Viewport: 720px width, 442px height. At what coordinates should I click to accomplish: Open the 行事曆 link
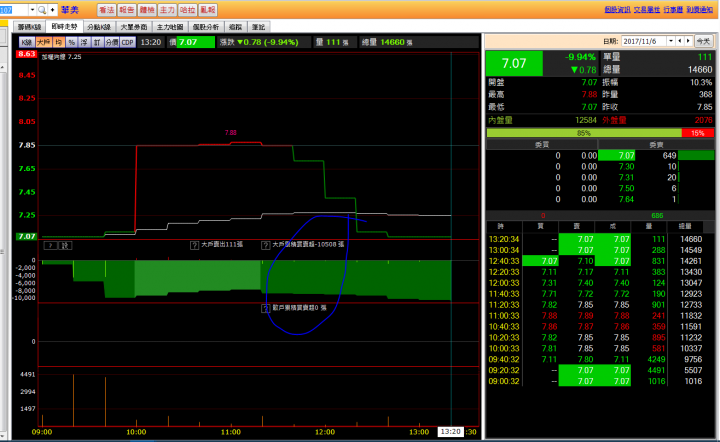[x=673, y=9]
